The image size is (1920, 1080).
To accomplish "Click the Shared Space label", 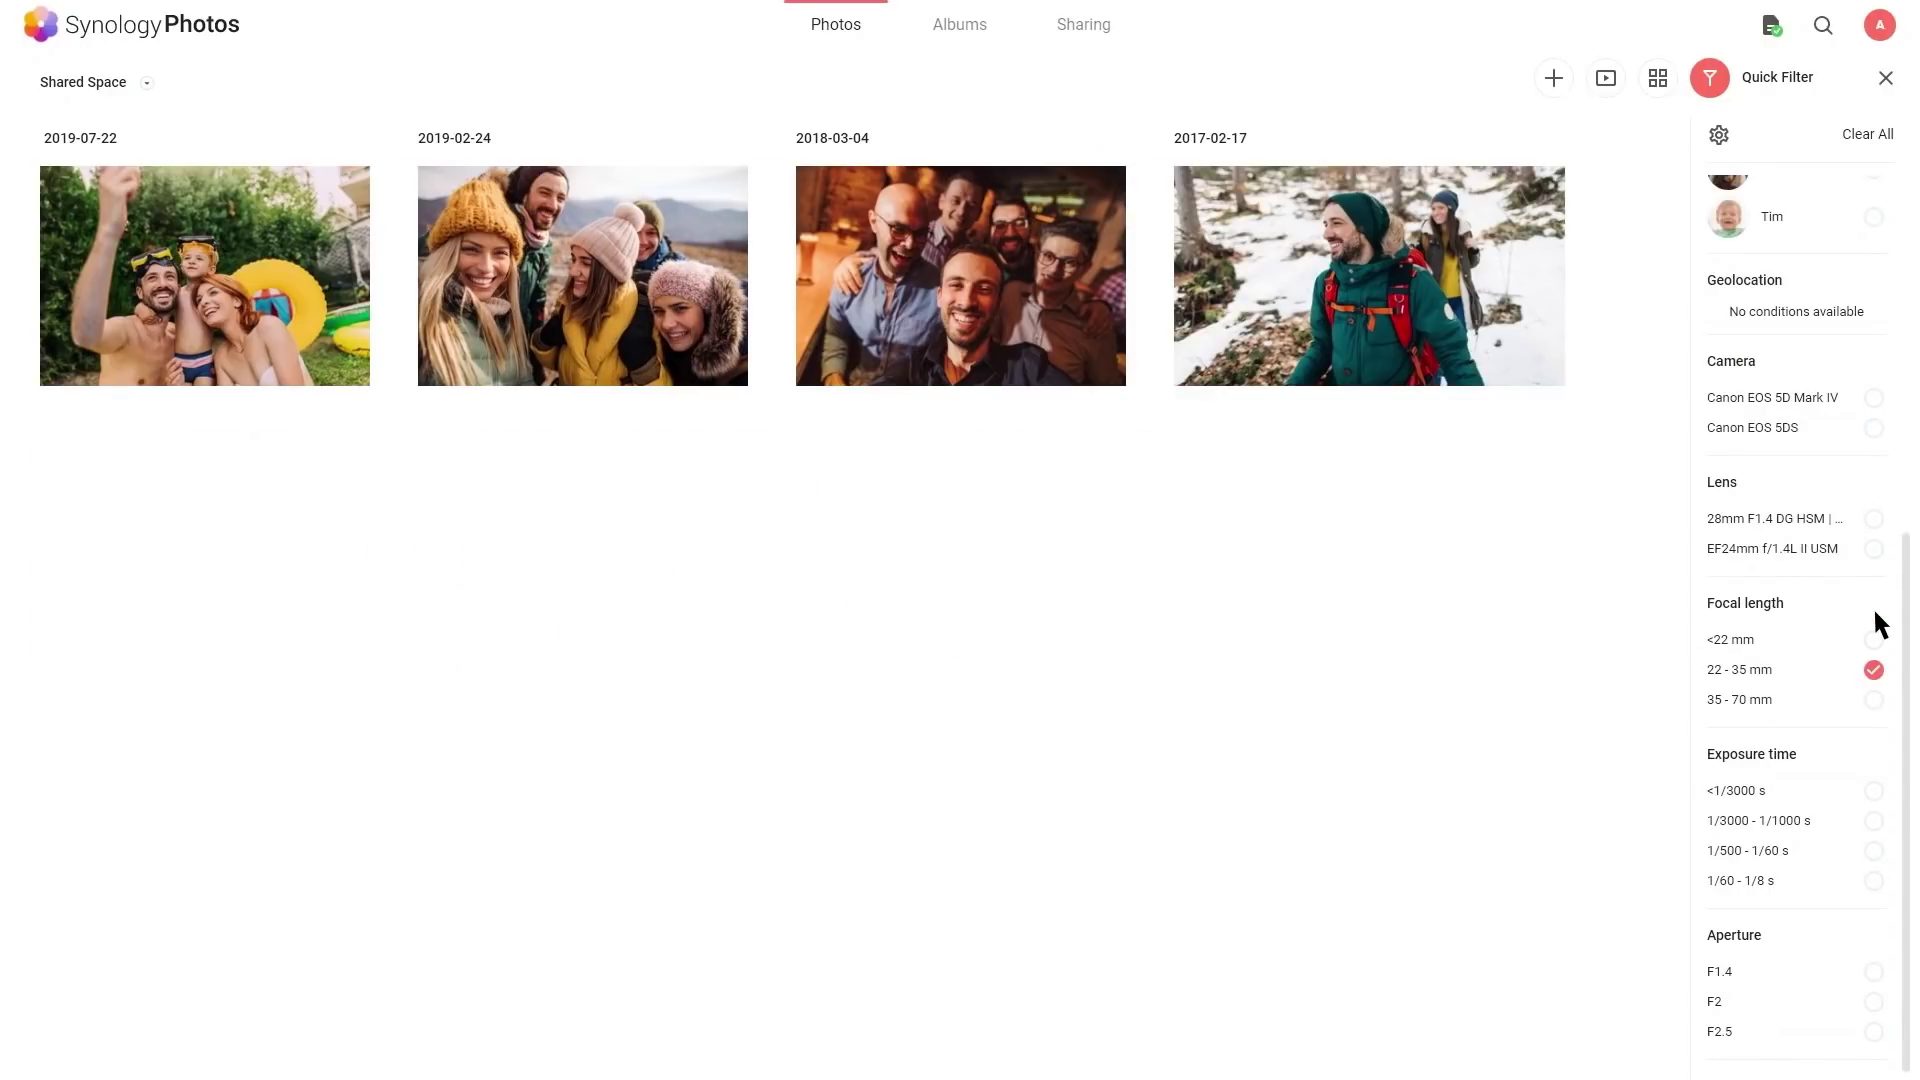I will click(x=83, y=82).
